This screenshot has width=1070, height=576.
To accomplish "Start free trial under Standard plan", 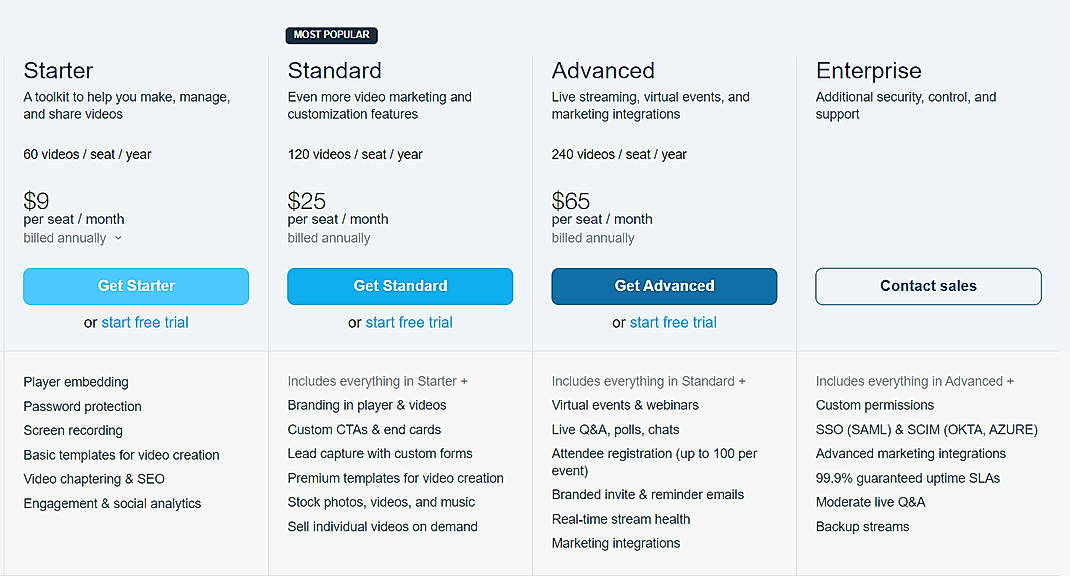I will pos(408,322).
